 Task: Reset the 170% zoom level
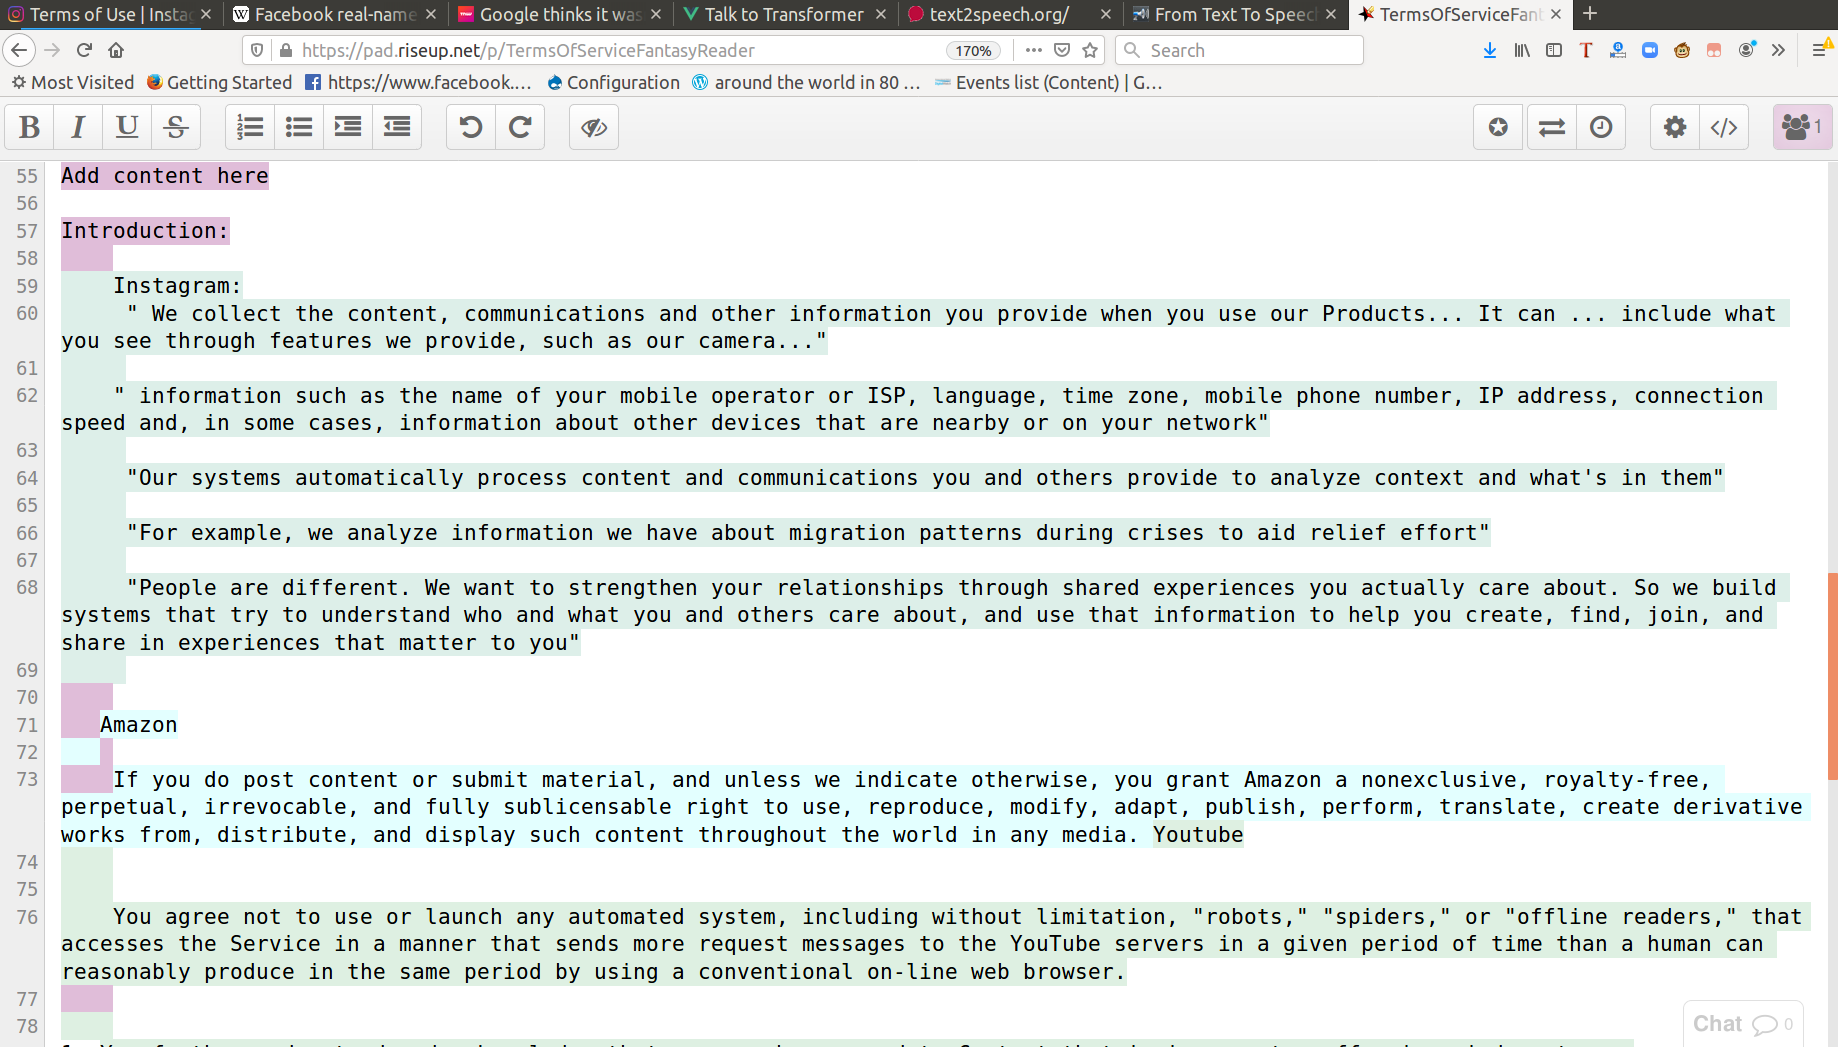tap(973, 50)
